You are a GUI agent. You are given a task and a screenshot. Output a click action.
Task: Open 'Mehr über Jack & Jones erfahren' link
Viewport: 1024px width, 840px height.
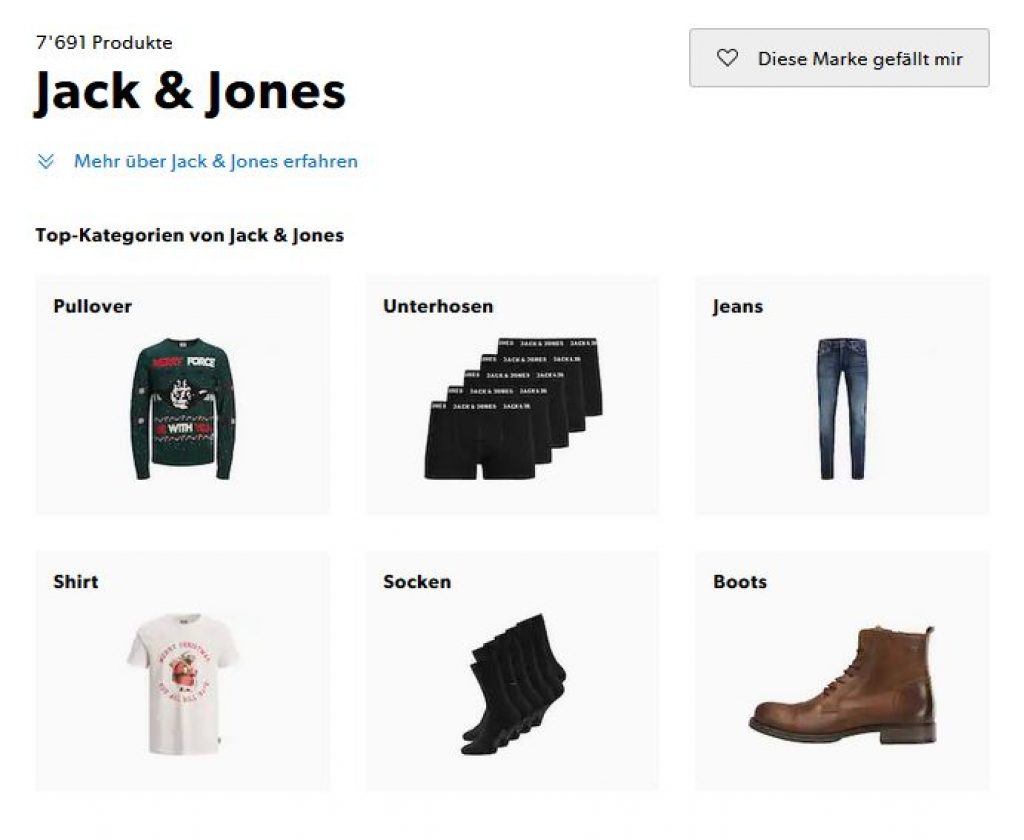215,161
